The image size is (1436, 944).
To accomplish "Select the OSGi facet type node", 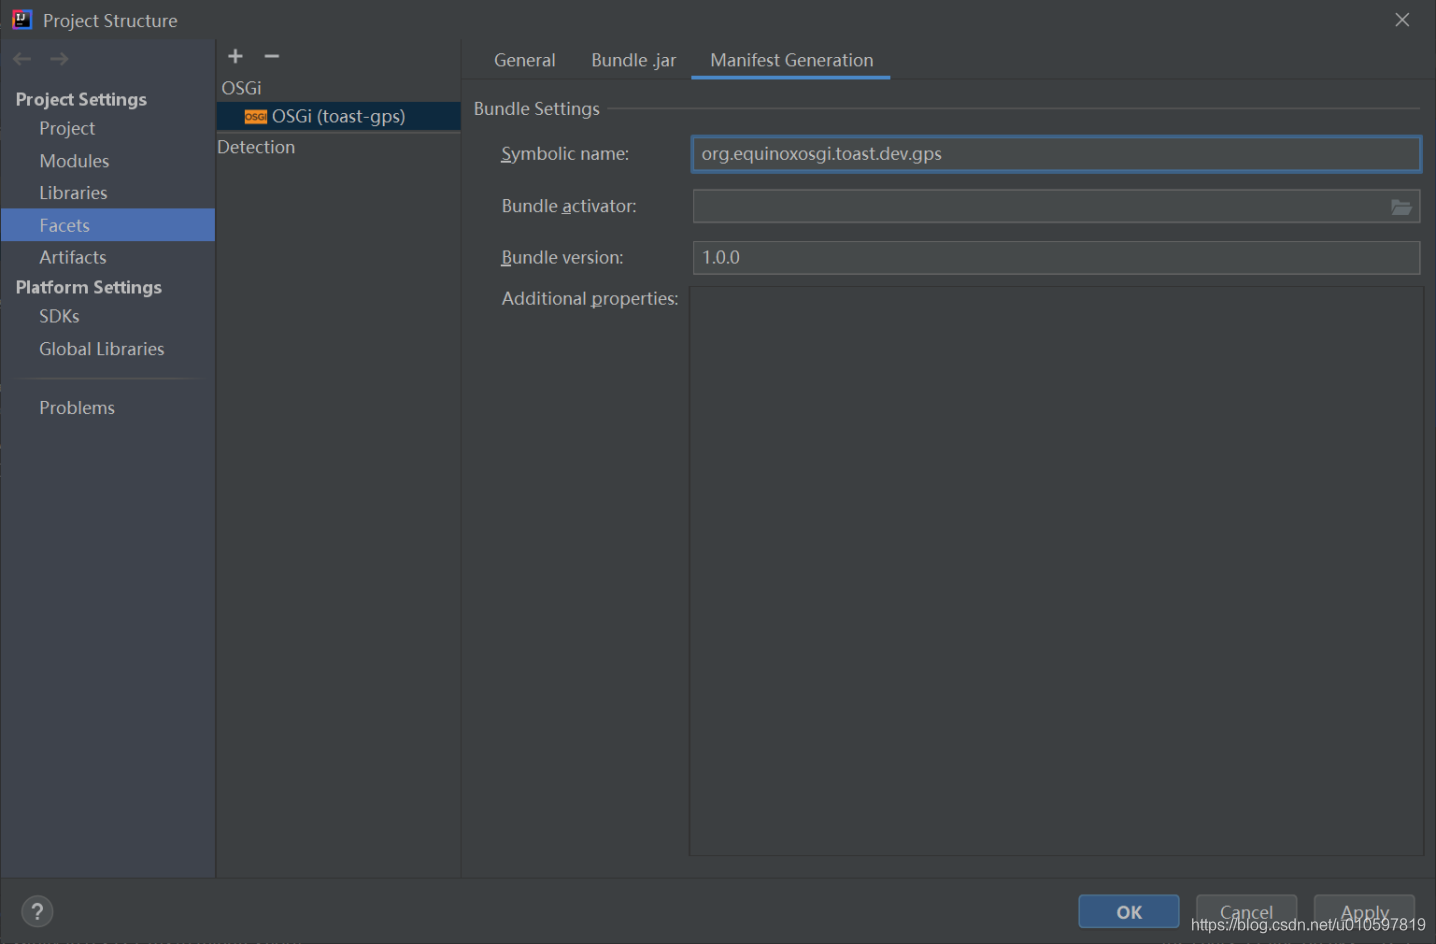I will pos(241,88).
